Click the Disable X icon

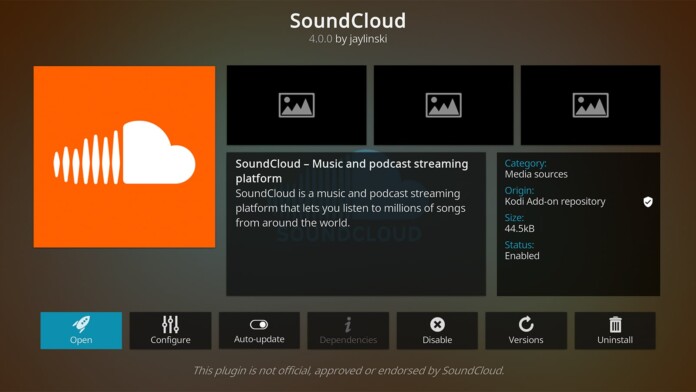point(437,325)
